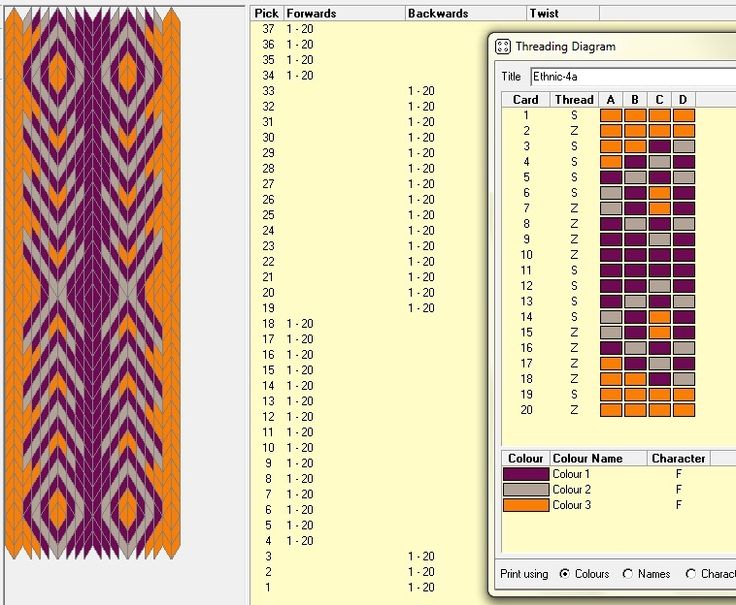Select card number 15 row

(x=526, y=332)
